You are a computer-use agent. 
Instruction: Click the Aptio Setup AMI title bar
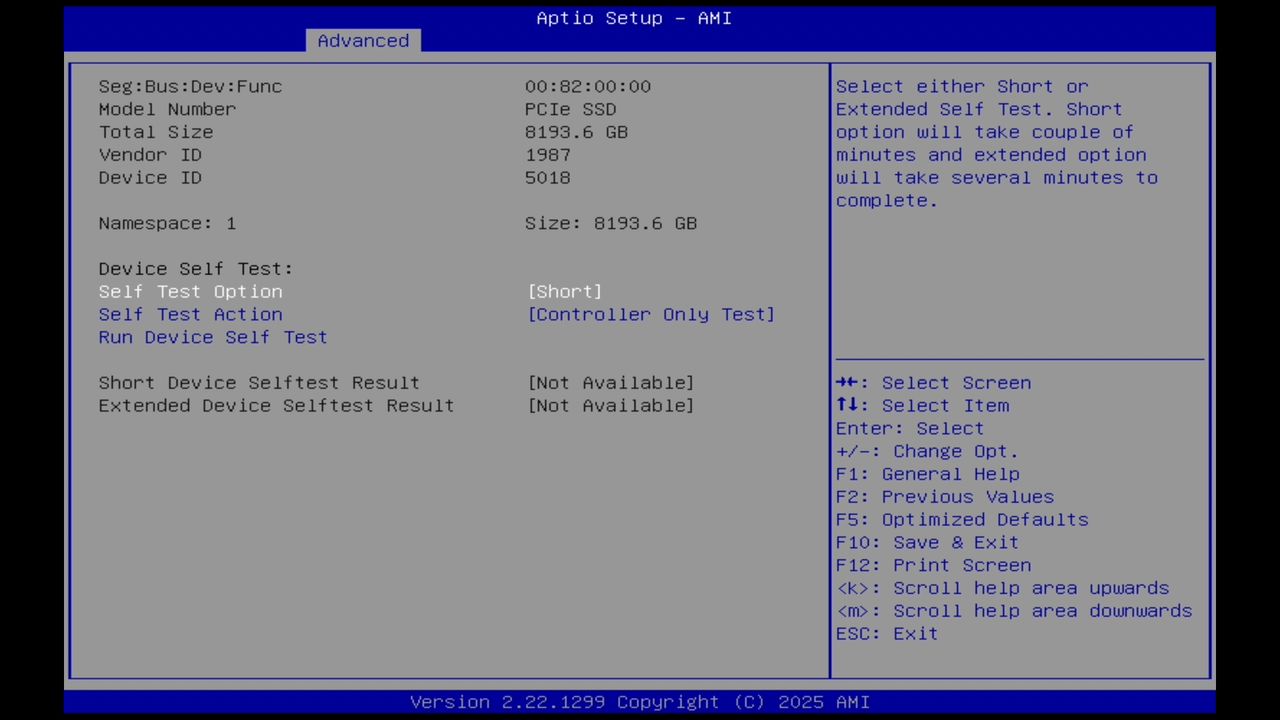tap(633, 18)
